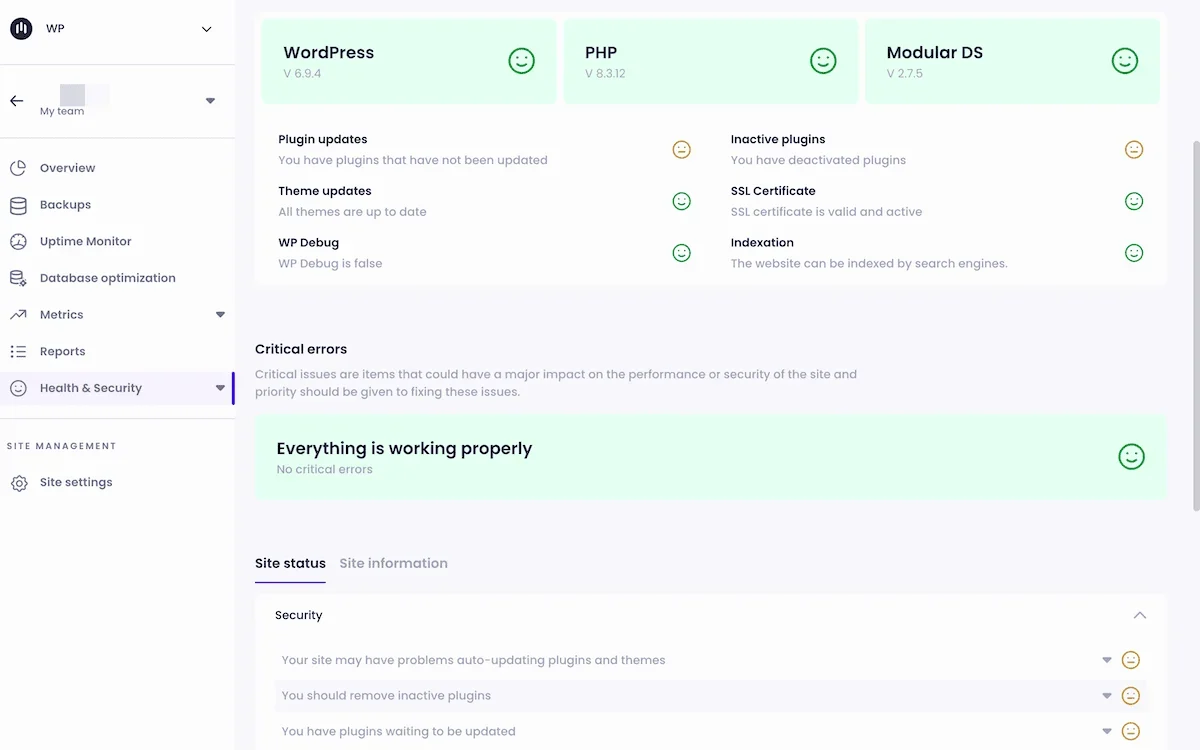This screenshot has height=750, width=1200.
Task: Click the Plugin updates neutral face icon
Action: (681, 150)
